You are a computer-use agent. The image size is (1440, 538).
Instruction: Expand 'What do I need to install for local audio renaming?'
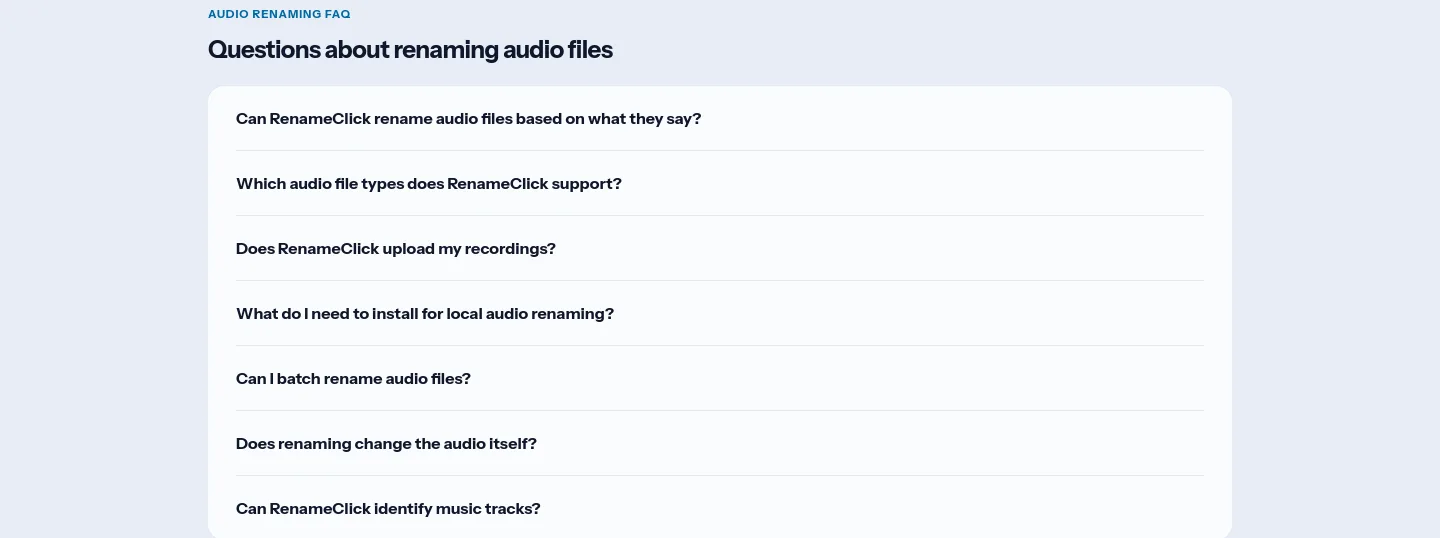coord(719,313)
